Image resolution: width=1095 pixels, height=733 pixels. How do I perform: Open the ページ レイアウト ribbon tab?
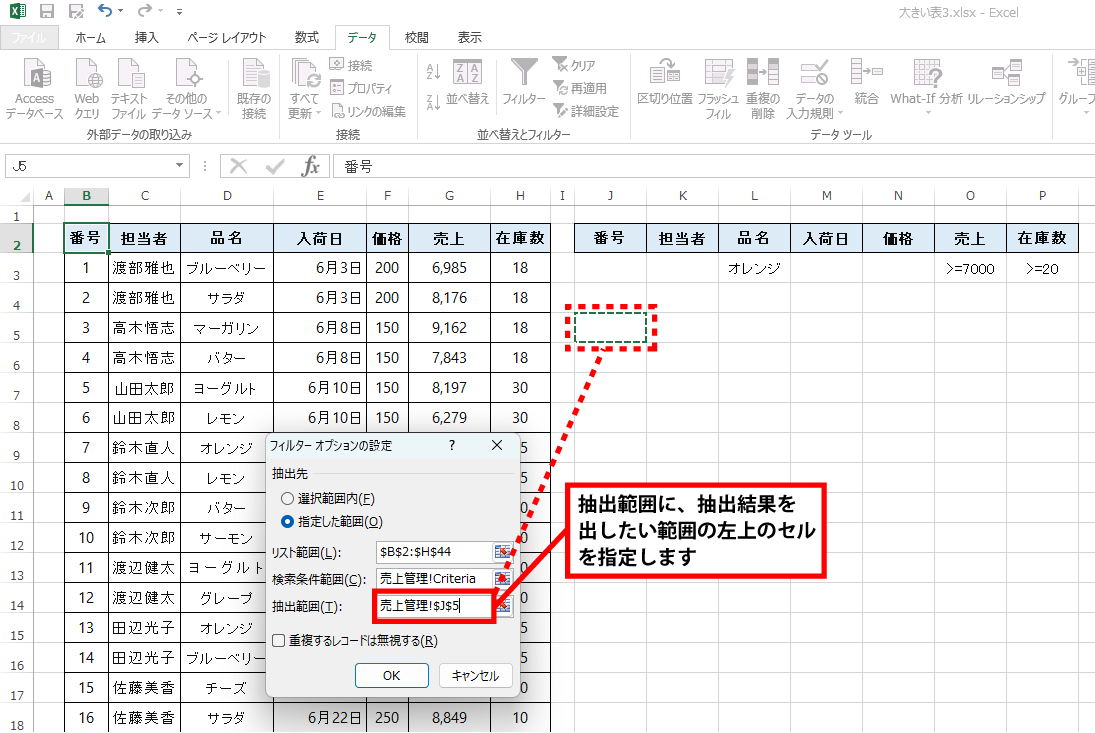click(x=227, y=38)
